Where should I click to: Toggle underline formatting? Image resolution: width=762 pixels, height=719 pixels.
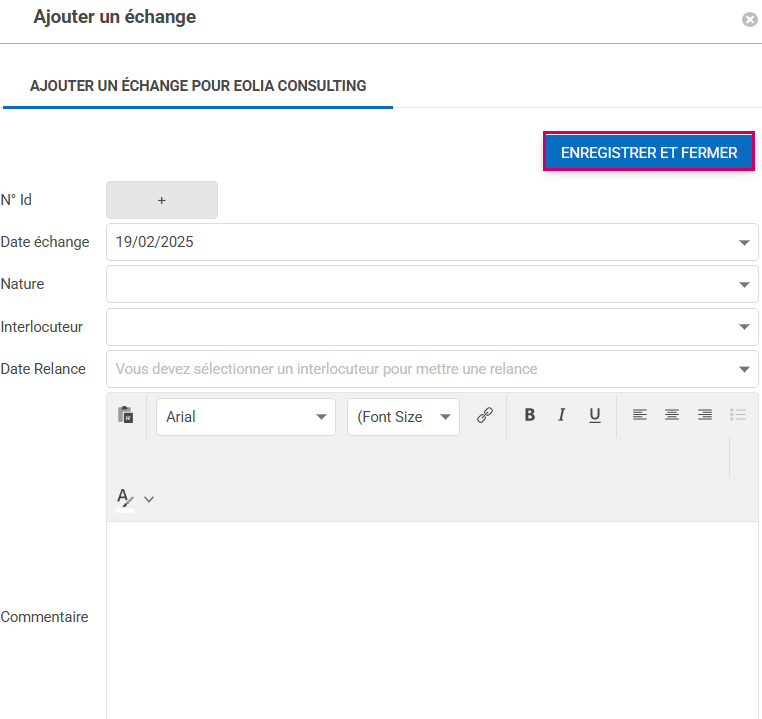595,416
